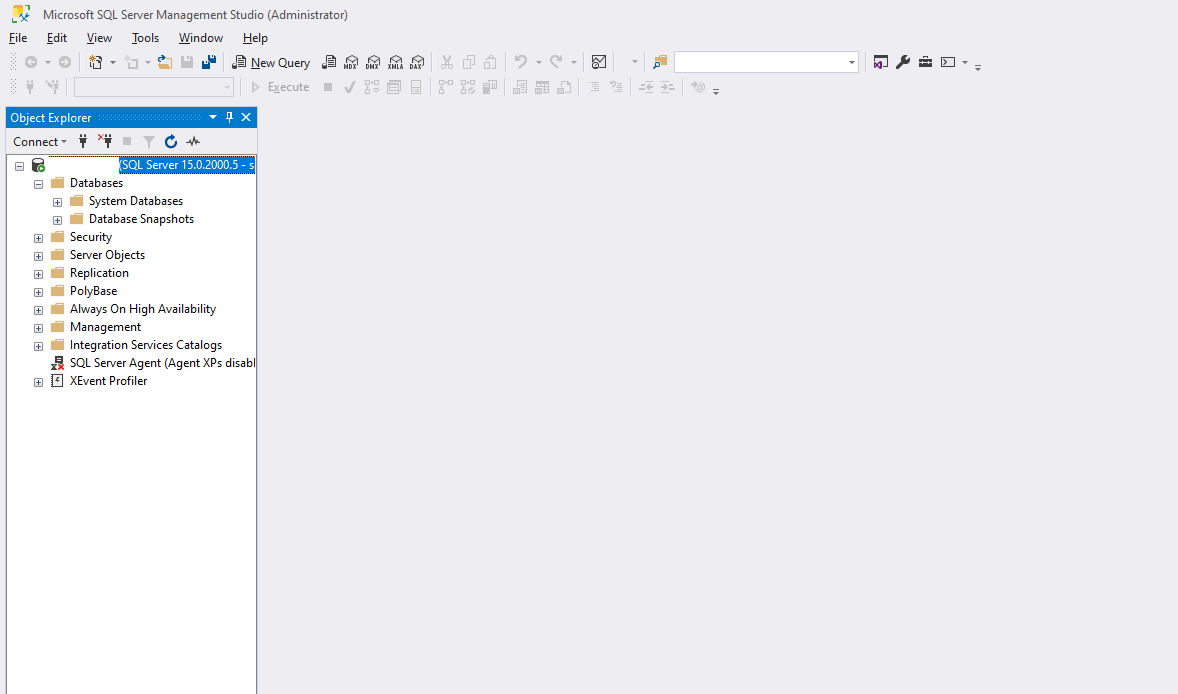The image size is (1178, 694).
Task: Expand the Security node
Action: (38, 237)
